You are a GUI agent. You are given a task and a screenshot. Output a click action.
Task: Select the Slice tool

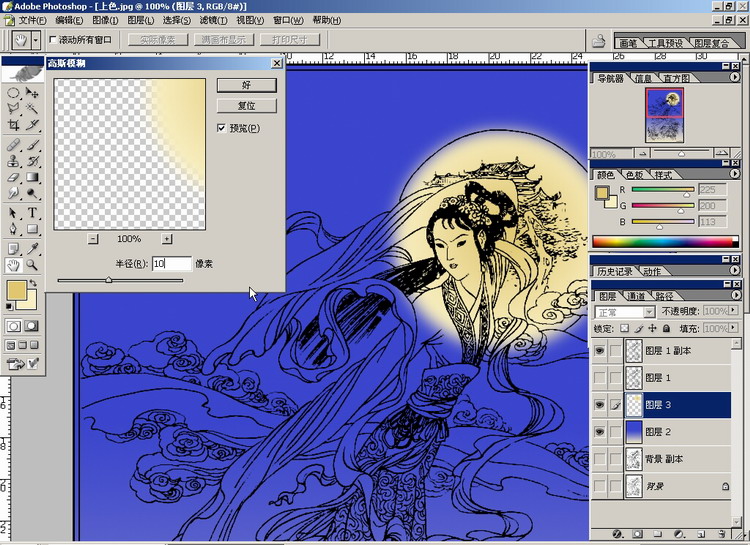click(32, 125)
